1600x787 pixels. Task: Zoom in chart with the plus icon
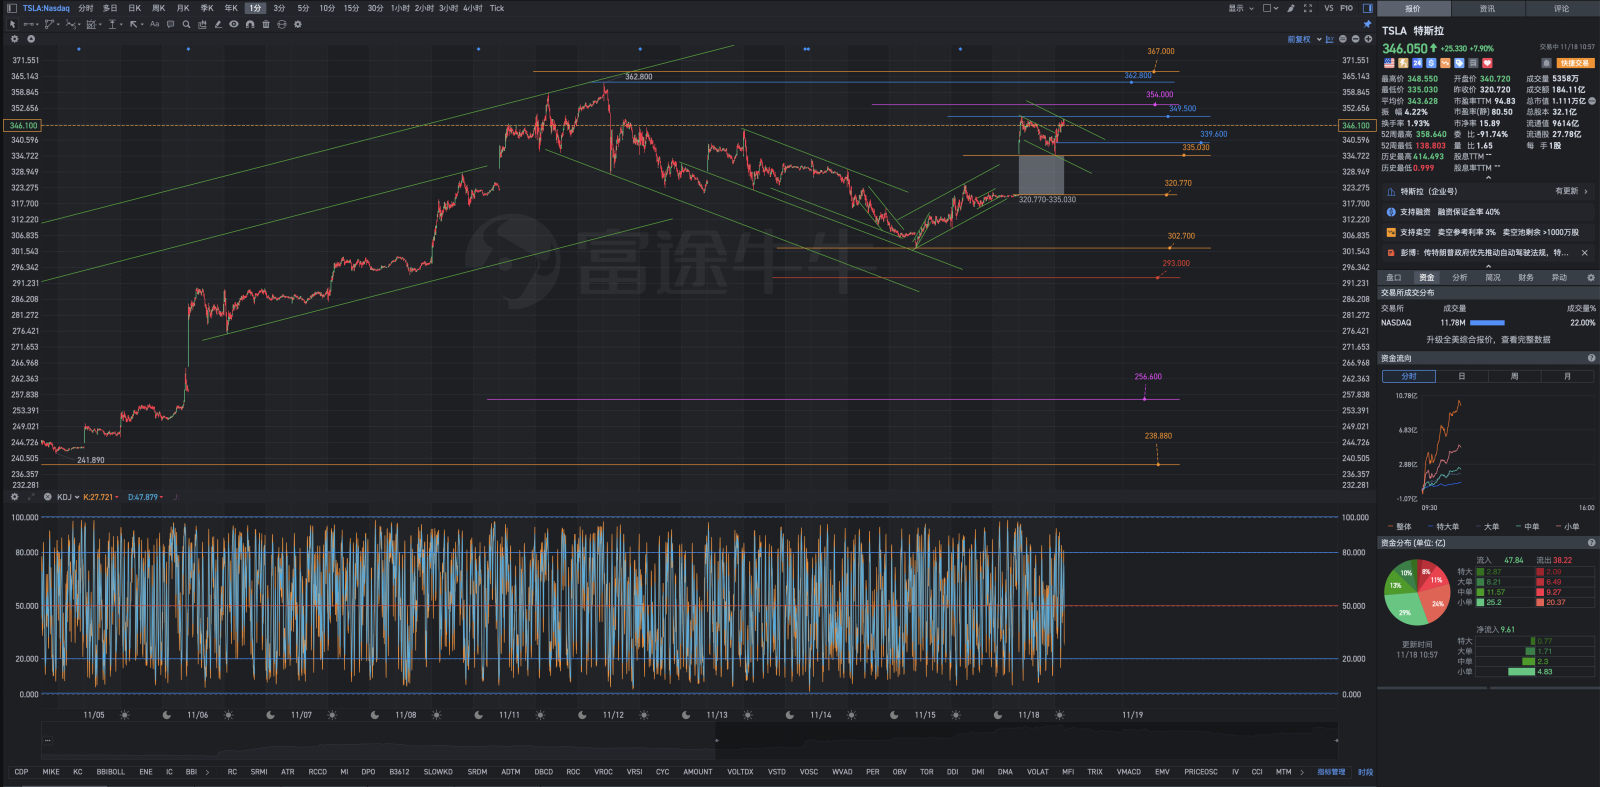tap(1368, 39)
